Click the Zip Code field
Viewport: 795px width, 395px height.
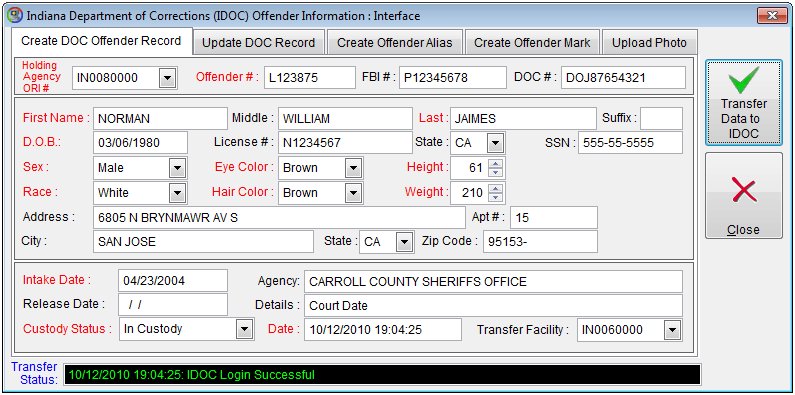click(540, 242)
